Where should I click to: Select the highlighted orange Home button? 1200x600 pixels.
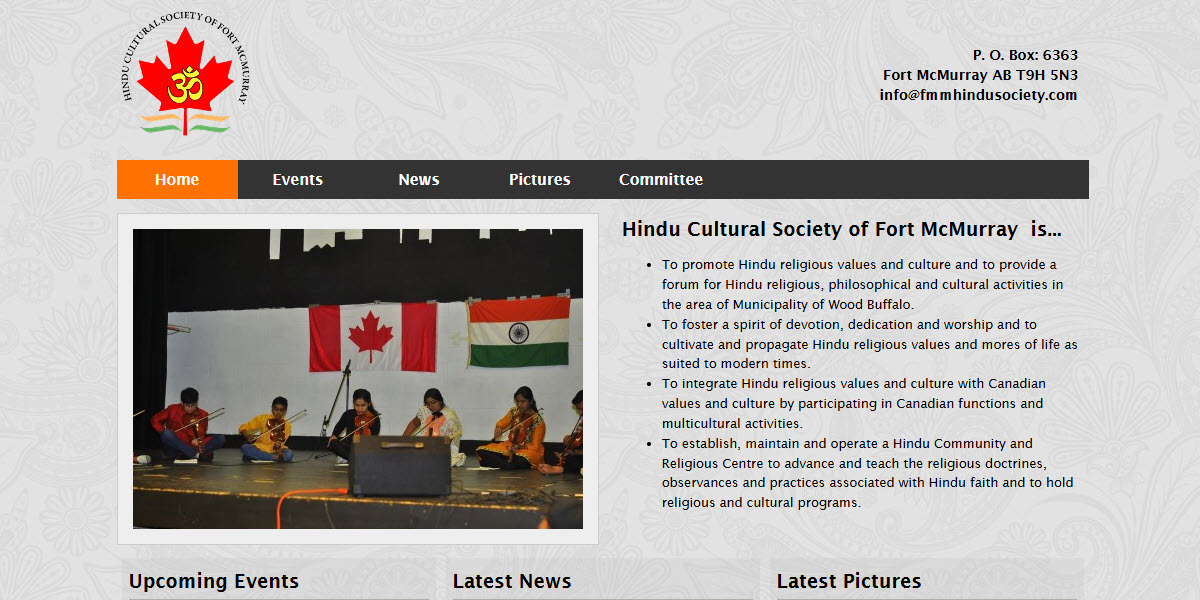coord(177,179)
